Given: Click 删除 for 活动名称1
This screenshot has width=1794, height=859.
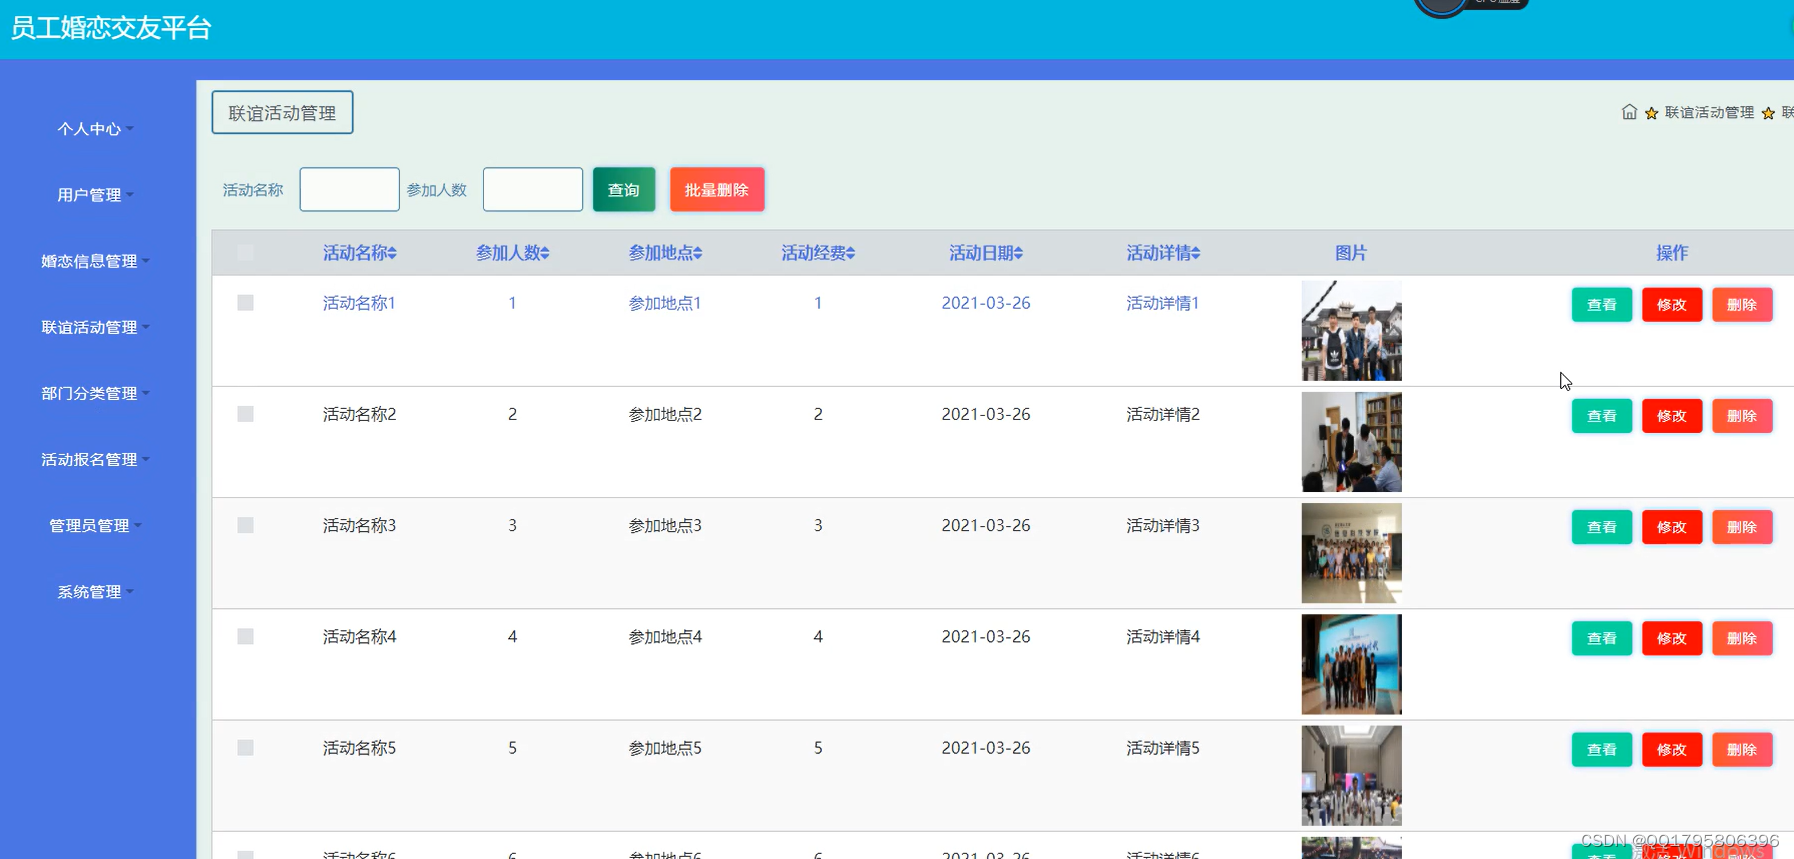Looking at the screenshot, I should [1742, 305].
